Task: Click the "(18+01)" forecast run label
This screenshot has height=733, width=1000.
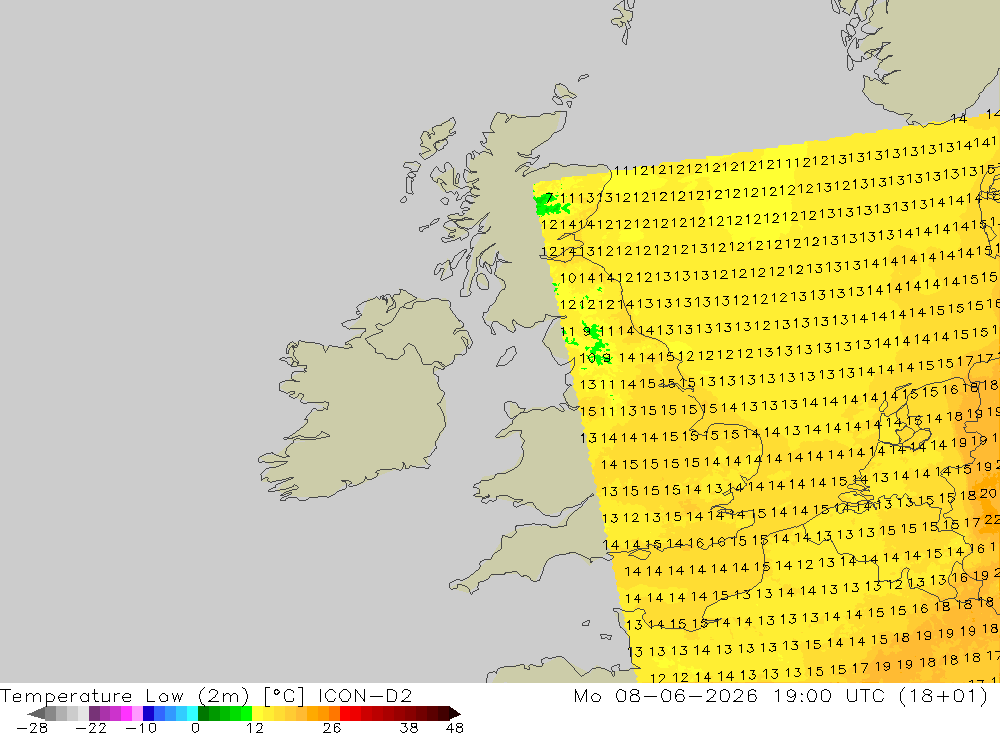Action: 943,695
